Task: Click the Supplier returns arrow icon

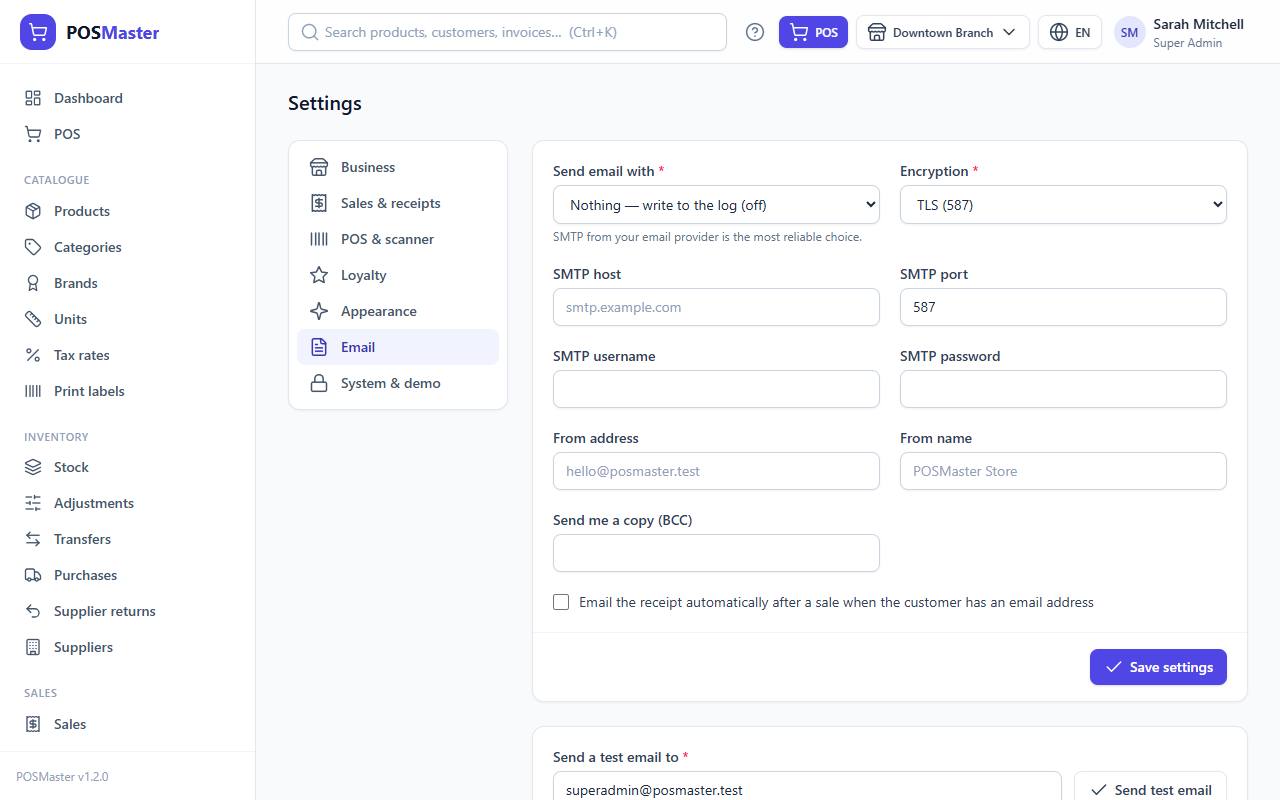Action: pyautogui.click(x=33, y=611)
